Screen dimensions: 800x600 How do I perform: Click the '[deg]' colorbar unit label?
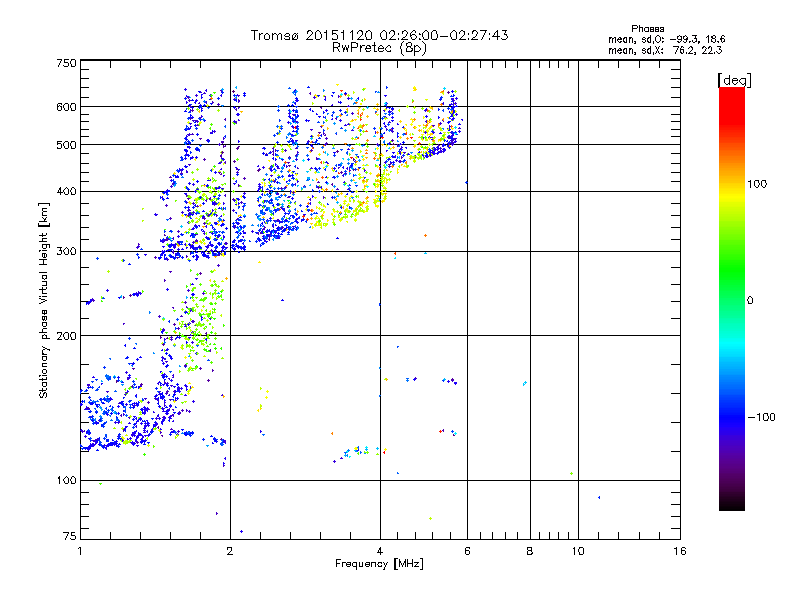(734, 80)
